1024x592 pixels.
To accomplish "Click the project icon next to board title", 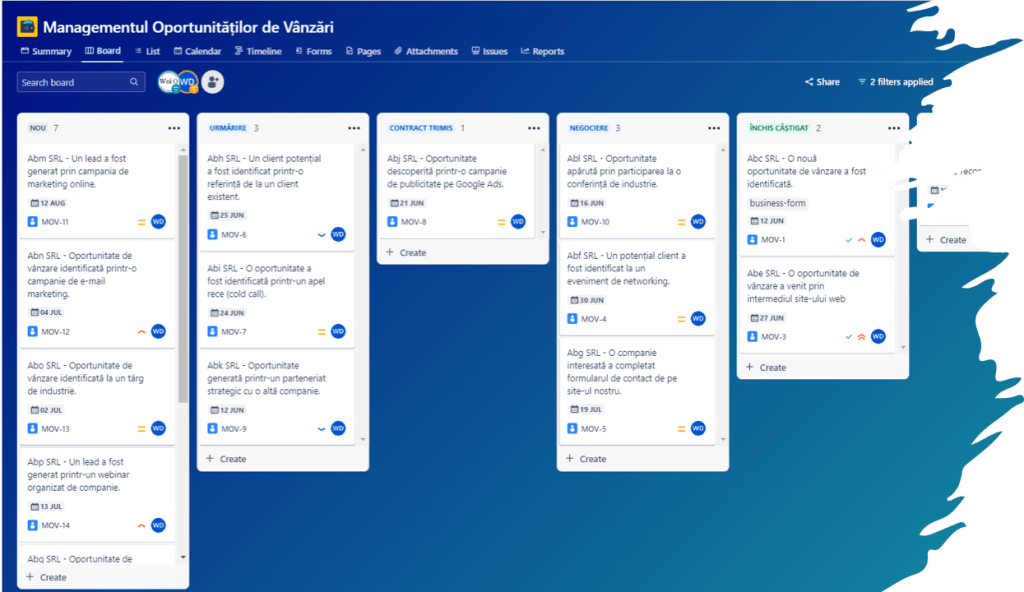I will (27, 26).
